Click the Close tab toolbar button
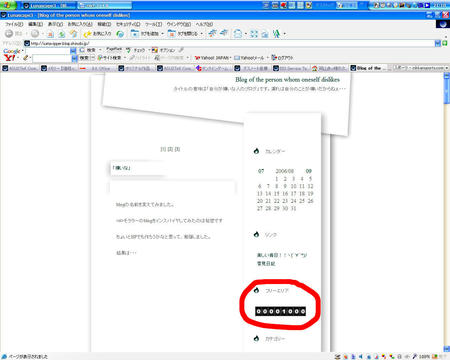Viewport: 450px width, 360px height. point(183,34)
